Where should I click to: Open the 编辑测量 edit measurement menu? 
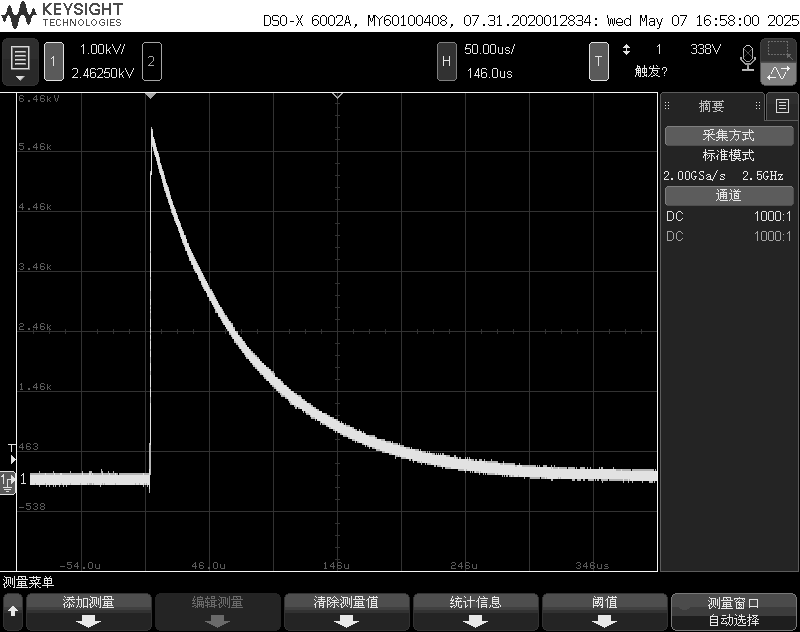pyautogui.click(x=217, y=612)
